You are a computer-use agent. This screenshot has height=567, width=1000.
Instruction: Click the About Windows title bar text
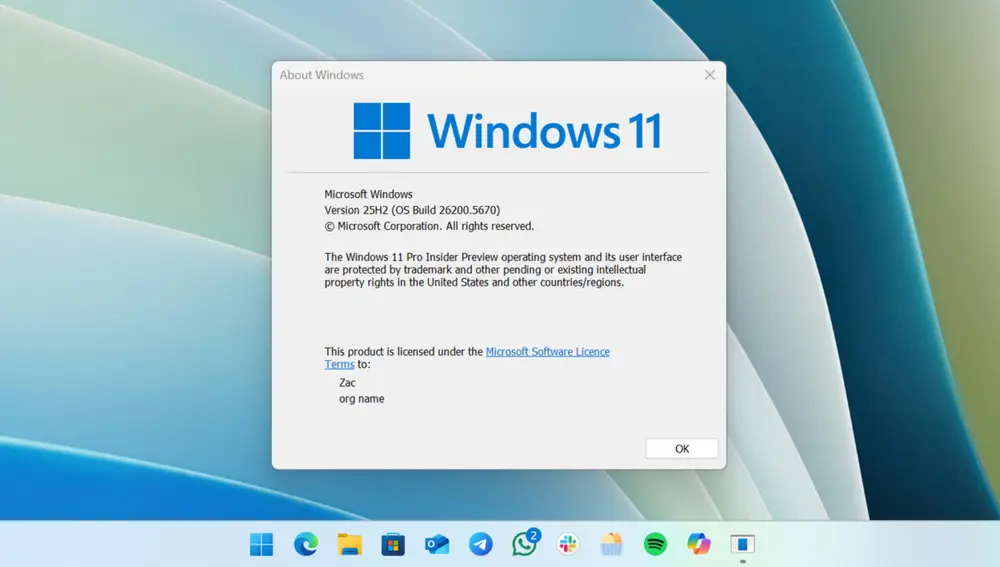pyautogui.click(x=321, y=75)
